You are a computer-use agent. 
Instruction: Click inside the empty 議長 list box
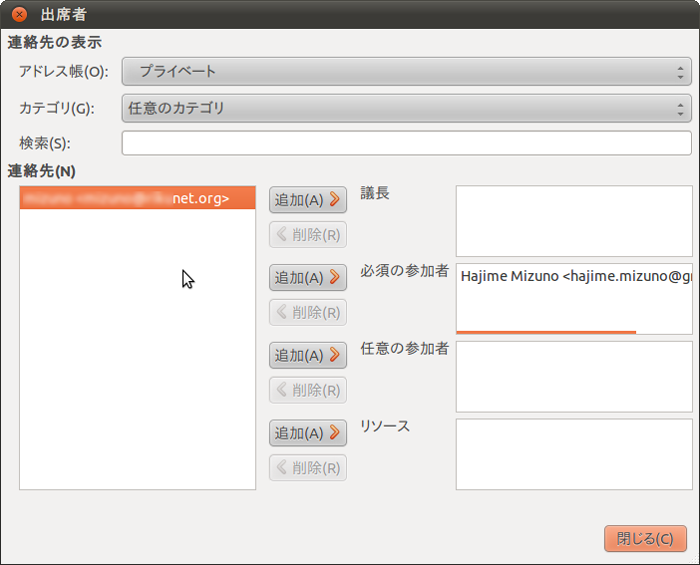click(x=574, y=221)
